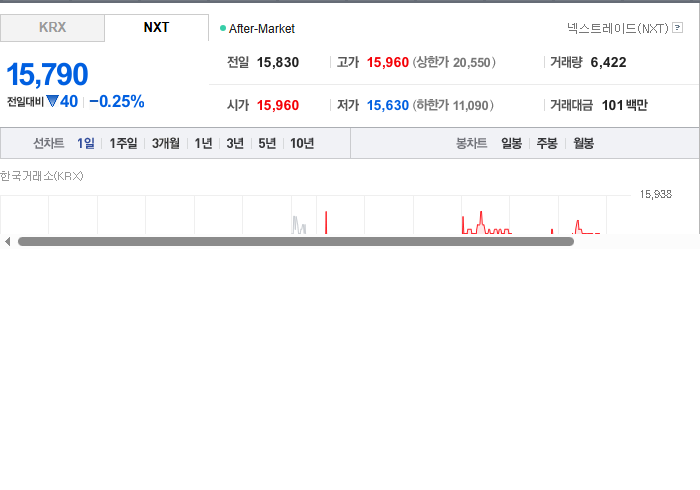Click the down triangle change indicator beside 40
Viewport: 700px width, 490px height.
(x=52, y=101)
